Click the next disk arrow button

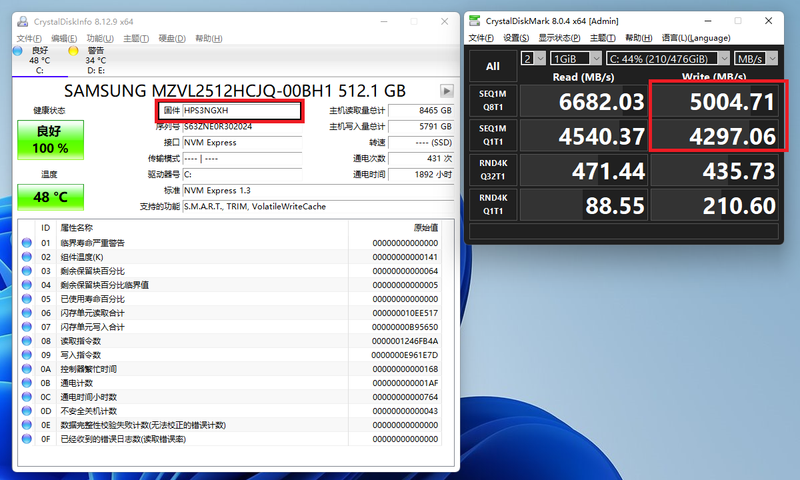(x=447, y=89)
